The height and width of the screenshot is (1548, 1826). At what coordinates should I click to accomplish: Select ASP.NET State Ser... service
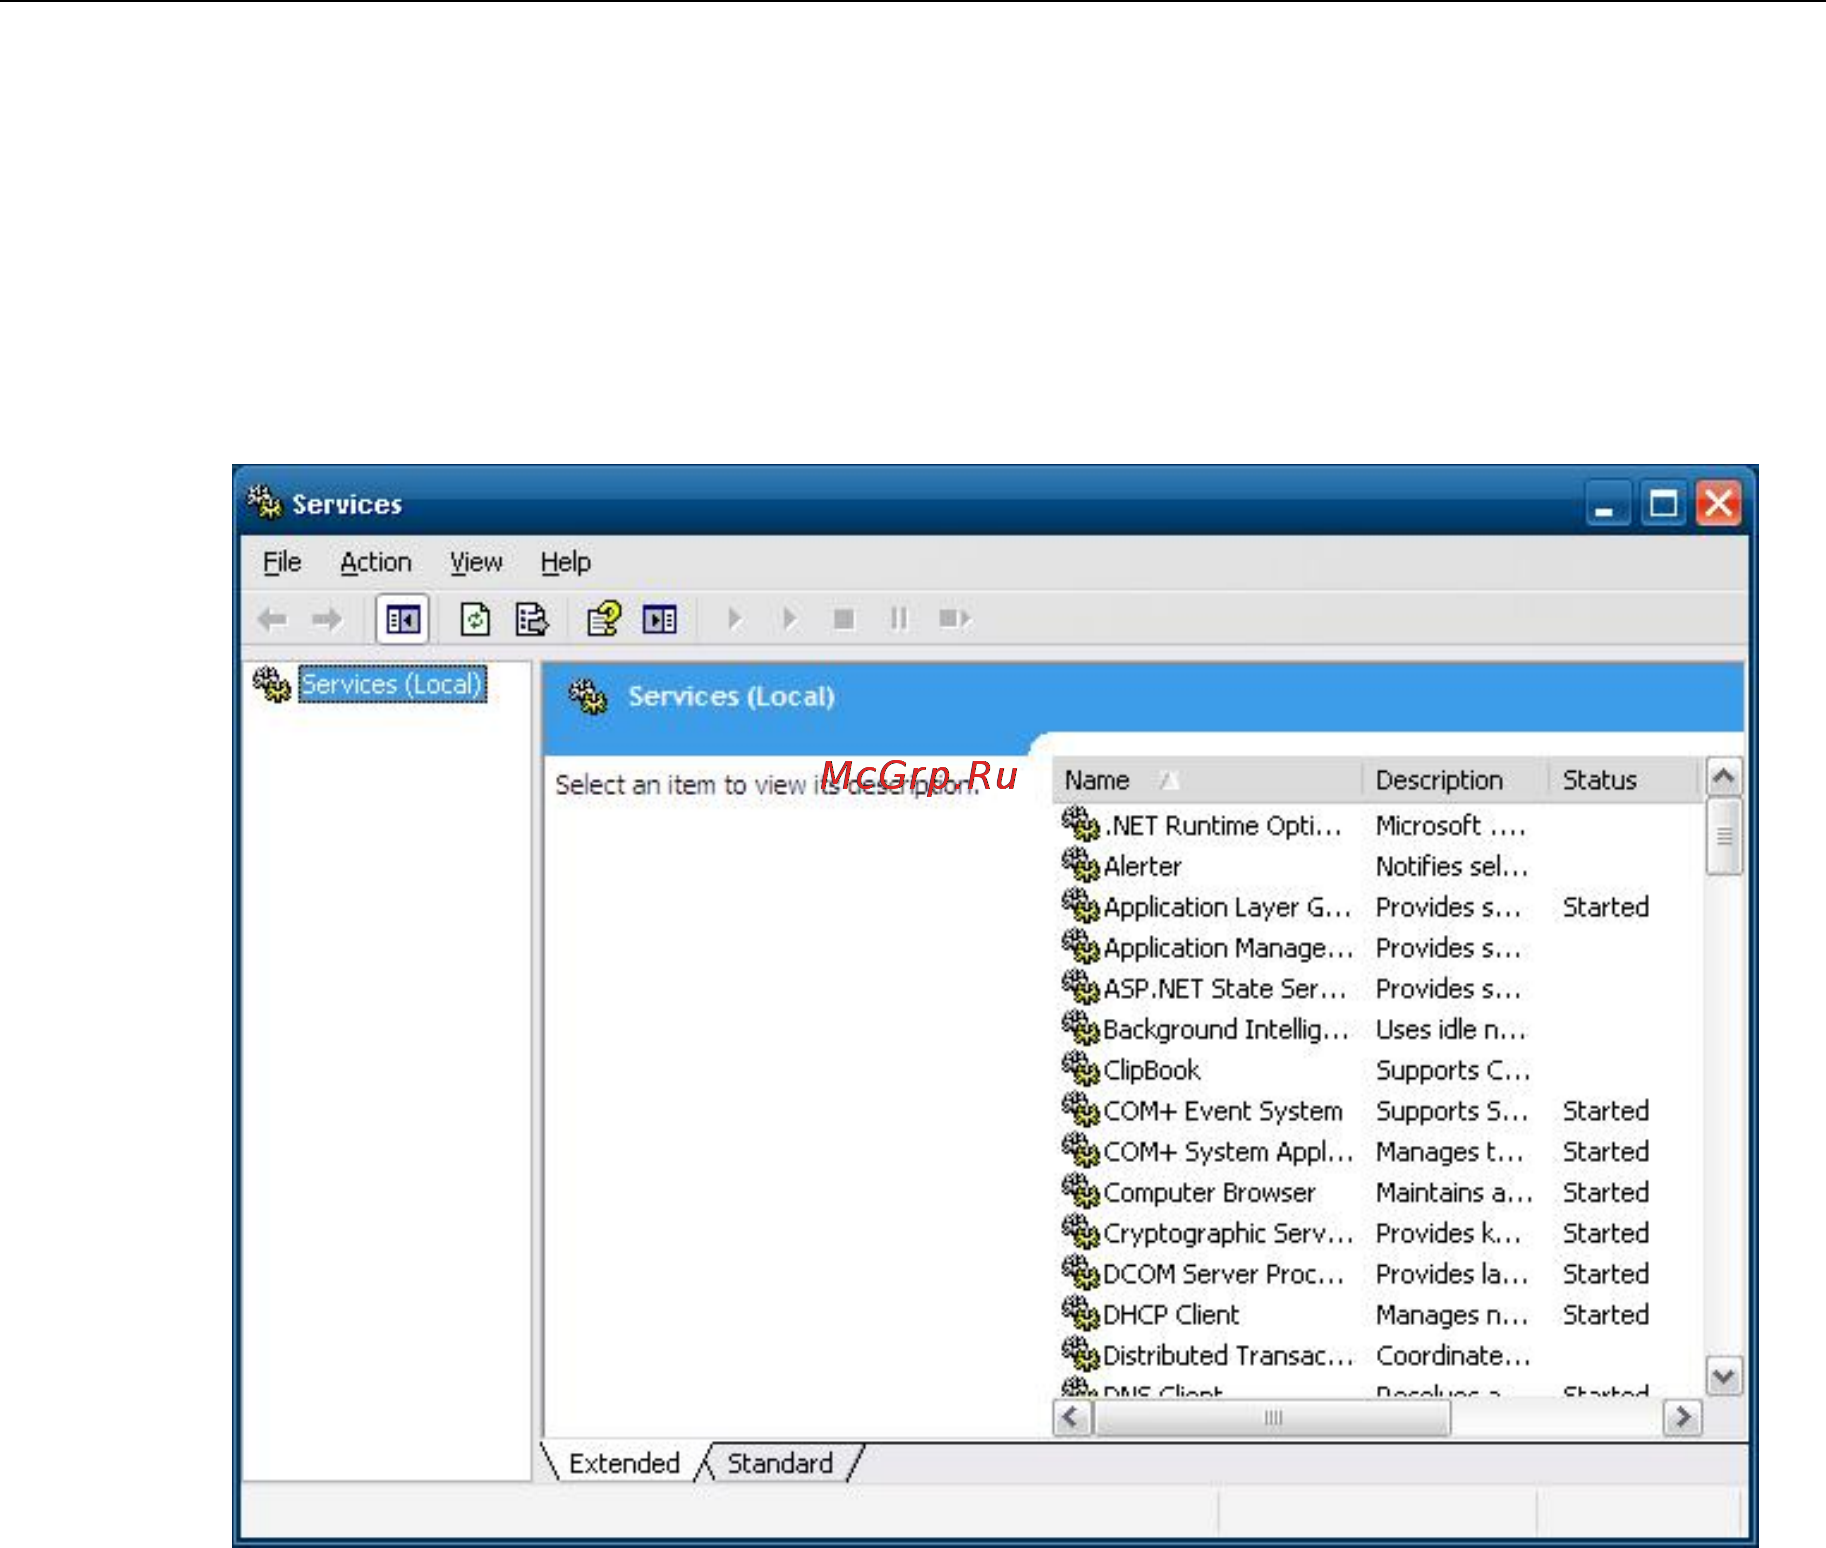click(x=1380, y=988)
